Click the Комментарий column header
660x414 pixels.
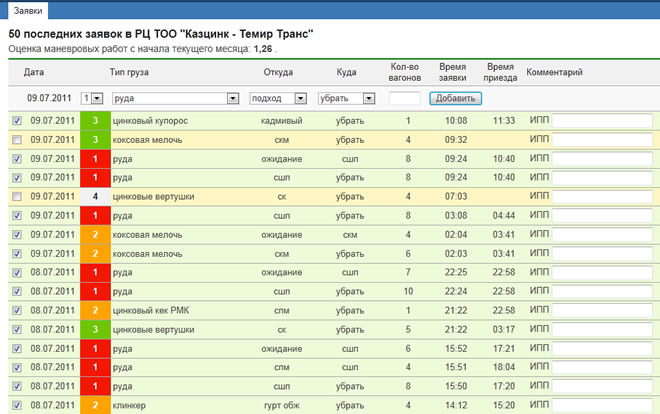(x=554, y=72)
